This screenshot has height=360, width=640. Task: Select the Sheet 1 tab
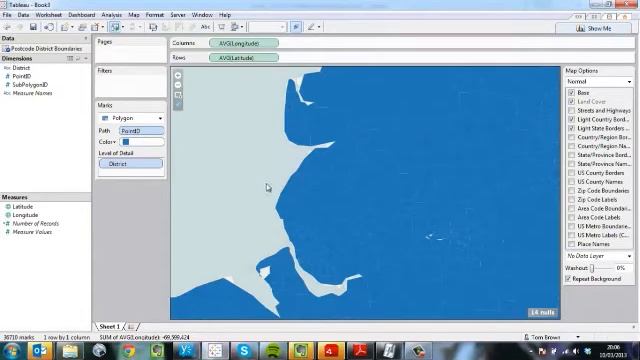click(x=109, y=327)
